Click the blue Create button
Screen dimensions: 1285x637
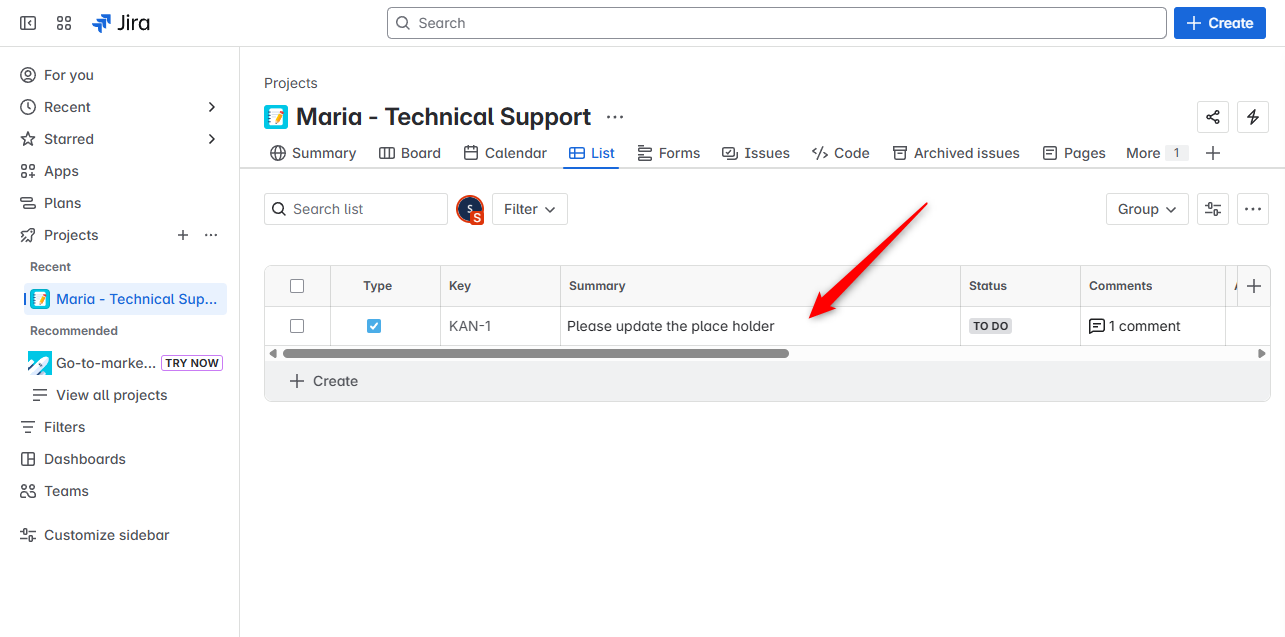1218,23
